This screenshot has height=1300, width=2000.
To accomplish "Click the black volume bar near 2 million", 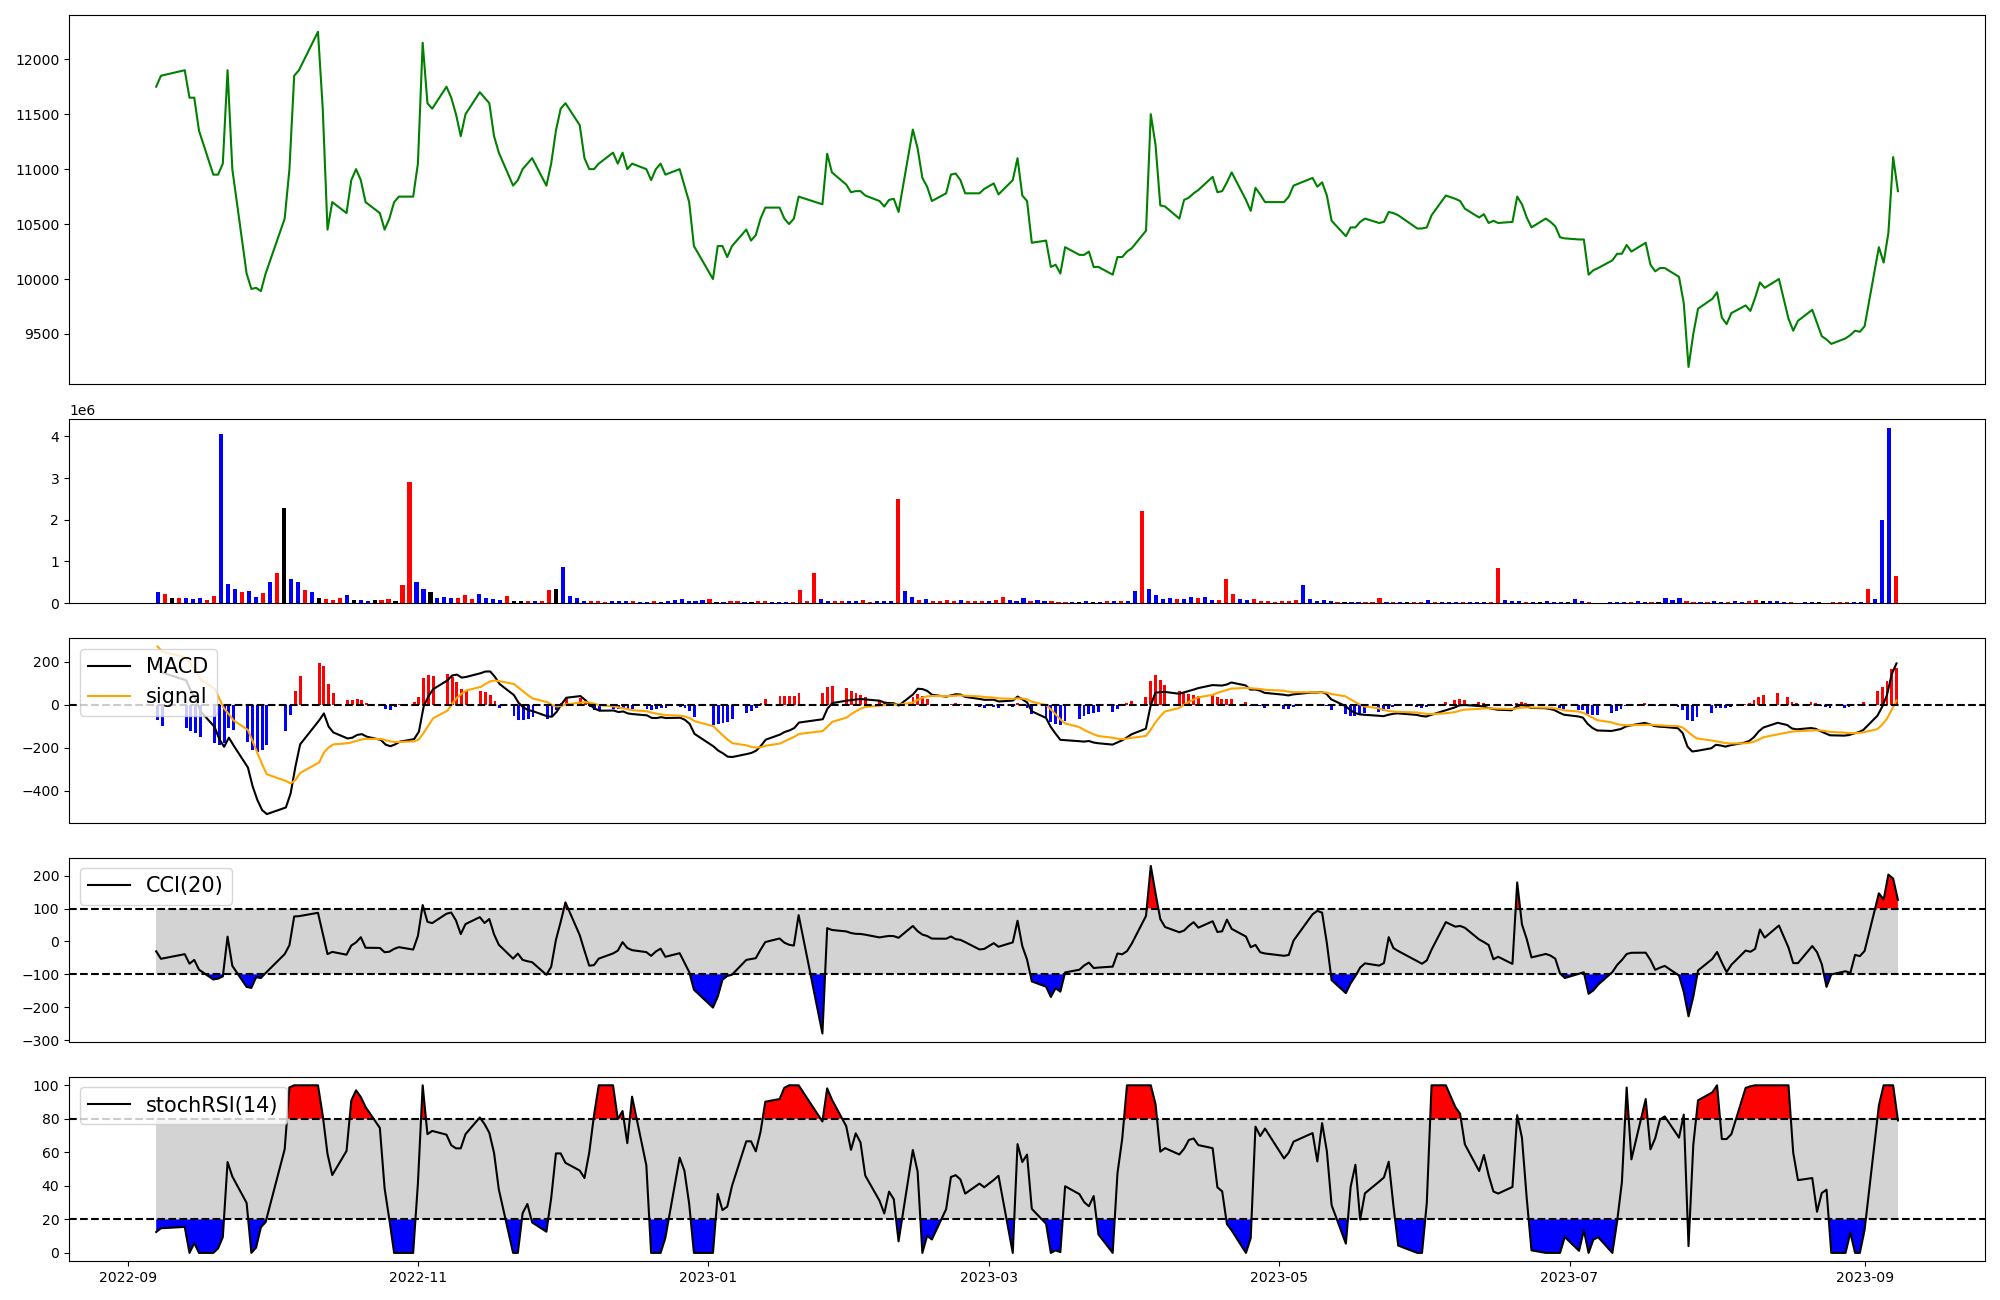I will coord(284,555).
